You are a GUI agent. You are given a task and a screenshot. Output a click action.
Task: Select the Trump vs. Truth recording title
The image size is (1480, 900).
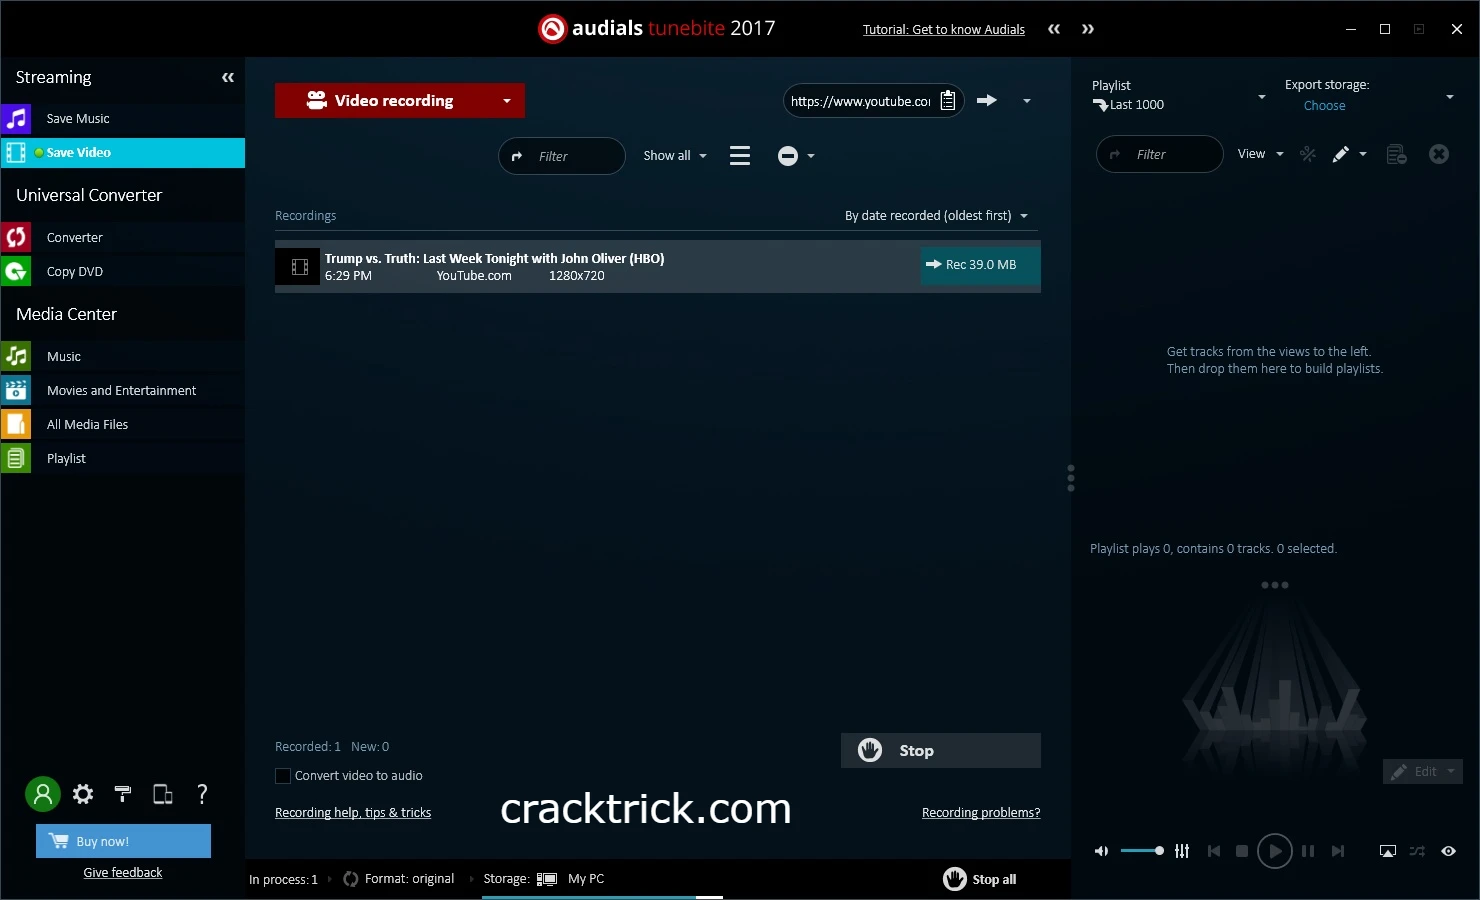pos(494,258)
